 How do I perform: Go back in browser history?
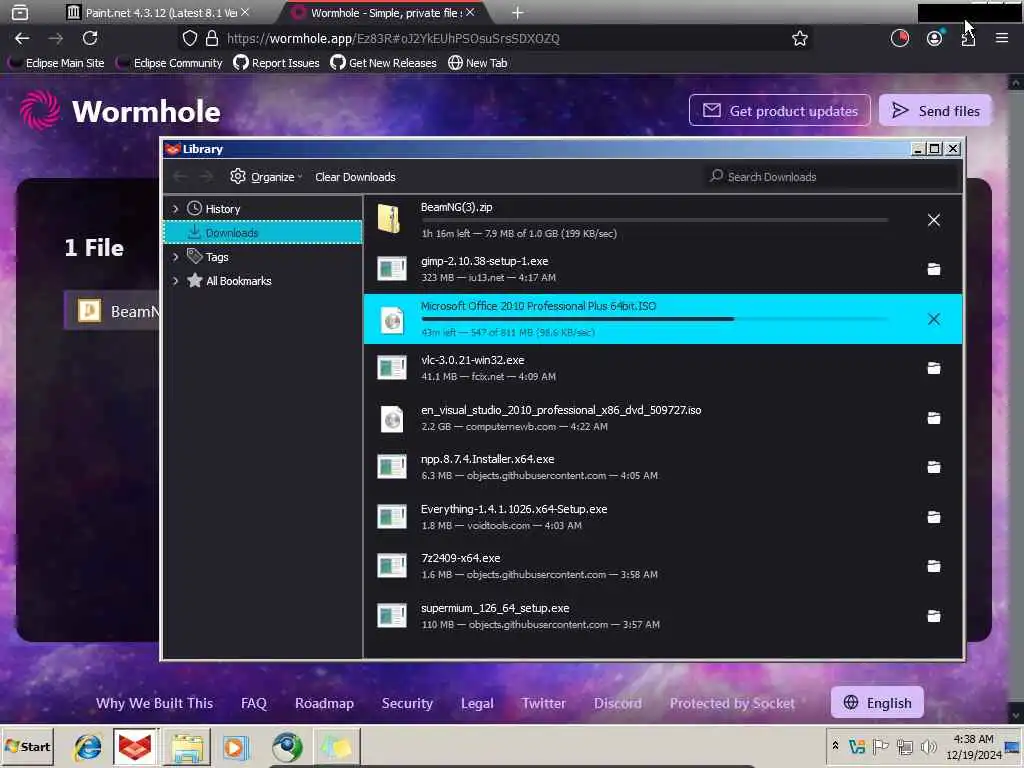[x=22, y=39]
